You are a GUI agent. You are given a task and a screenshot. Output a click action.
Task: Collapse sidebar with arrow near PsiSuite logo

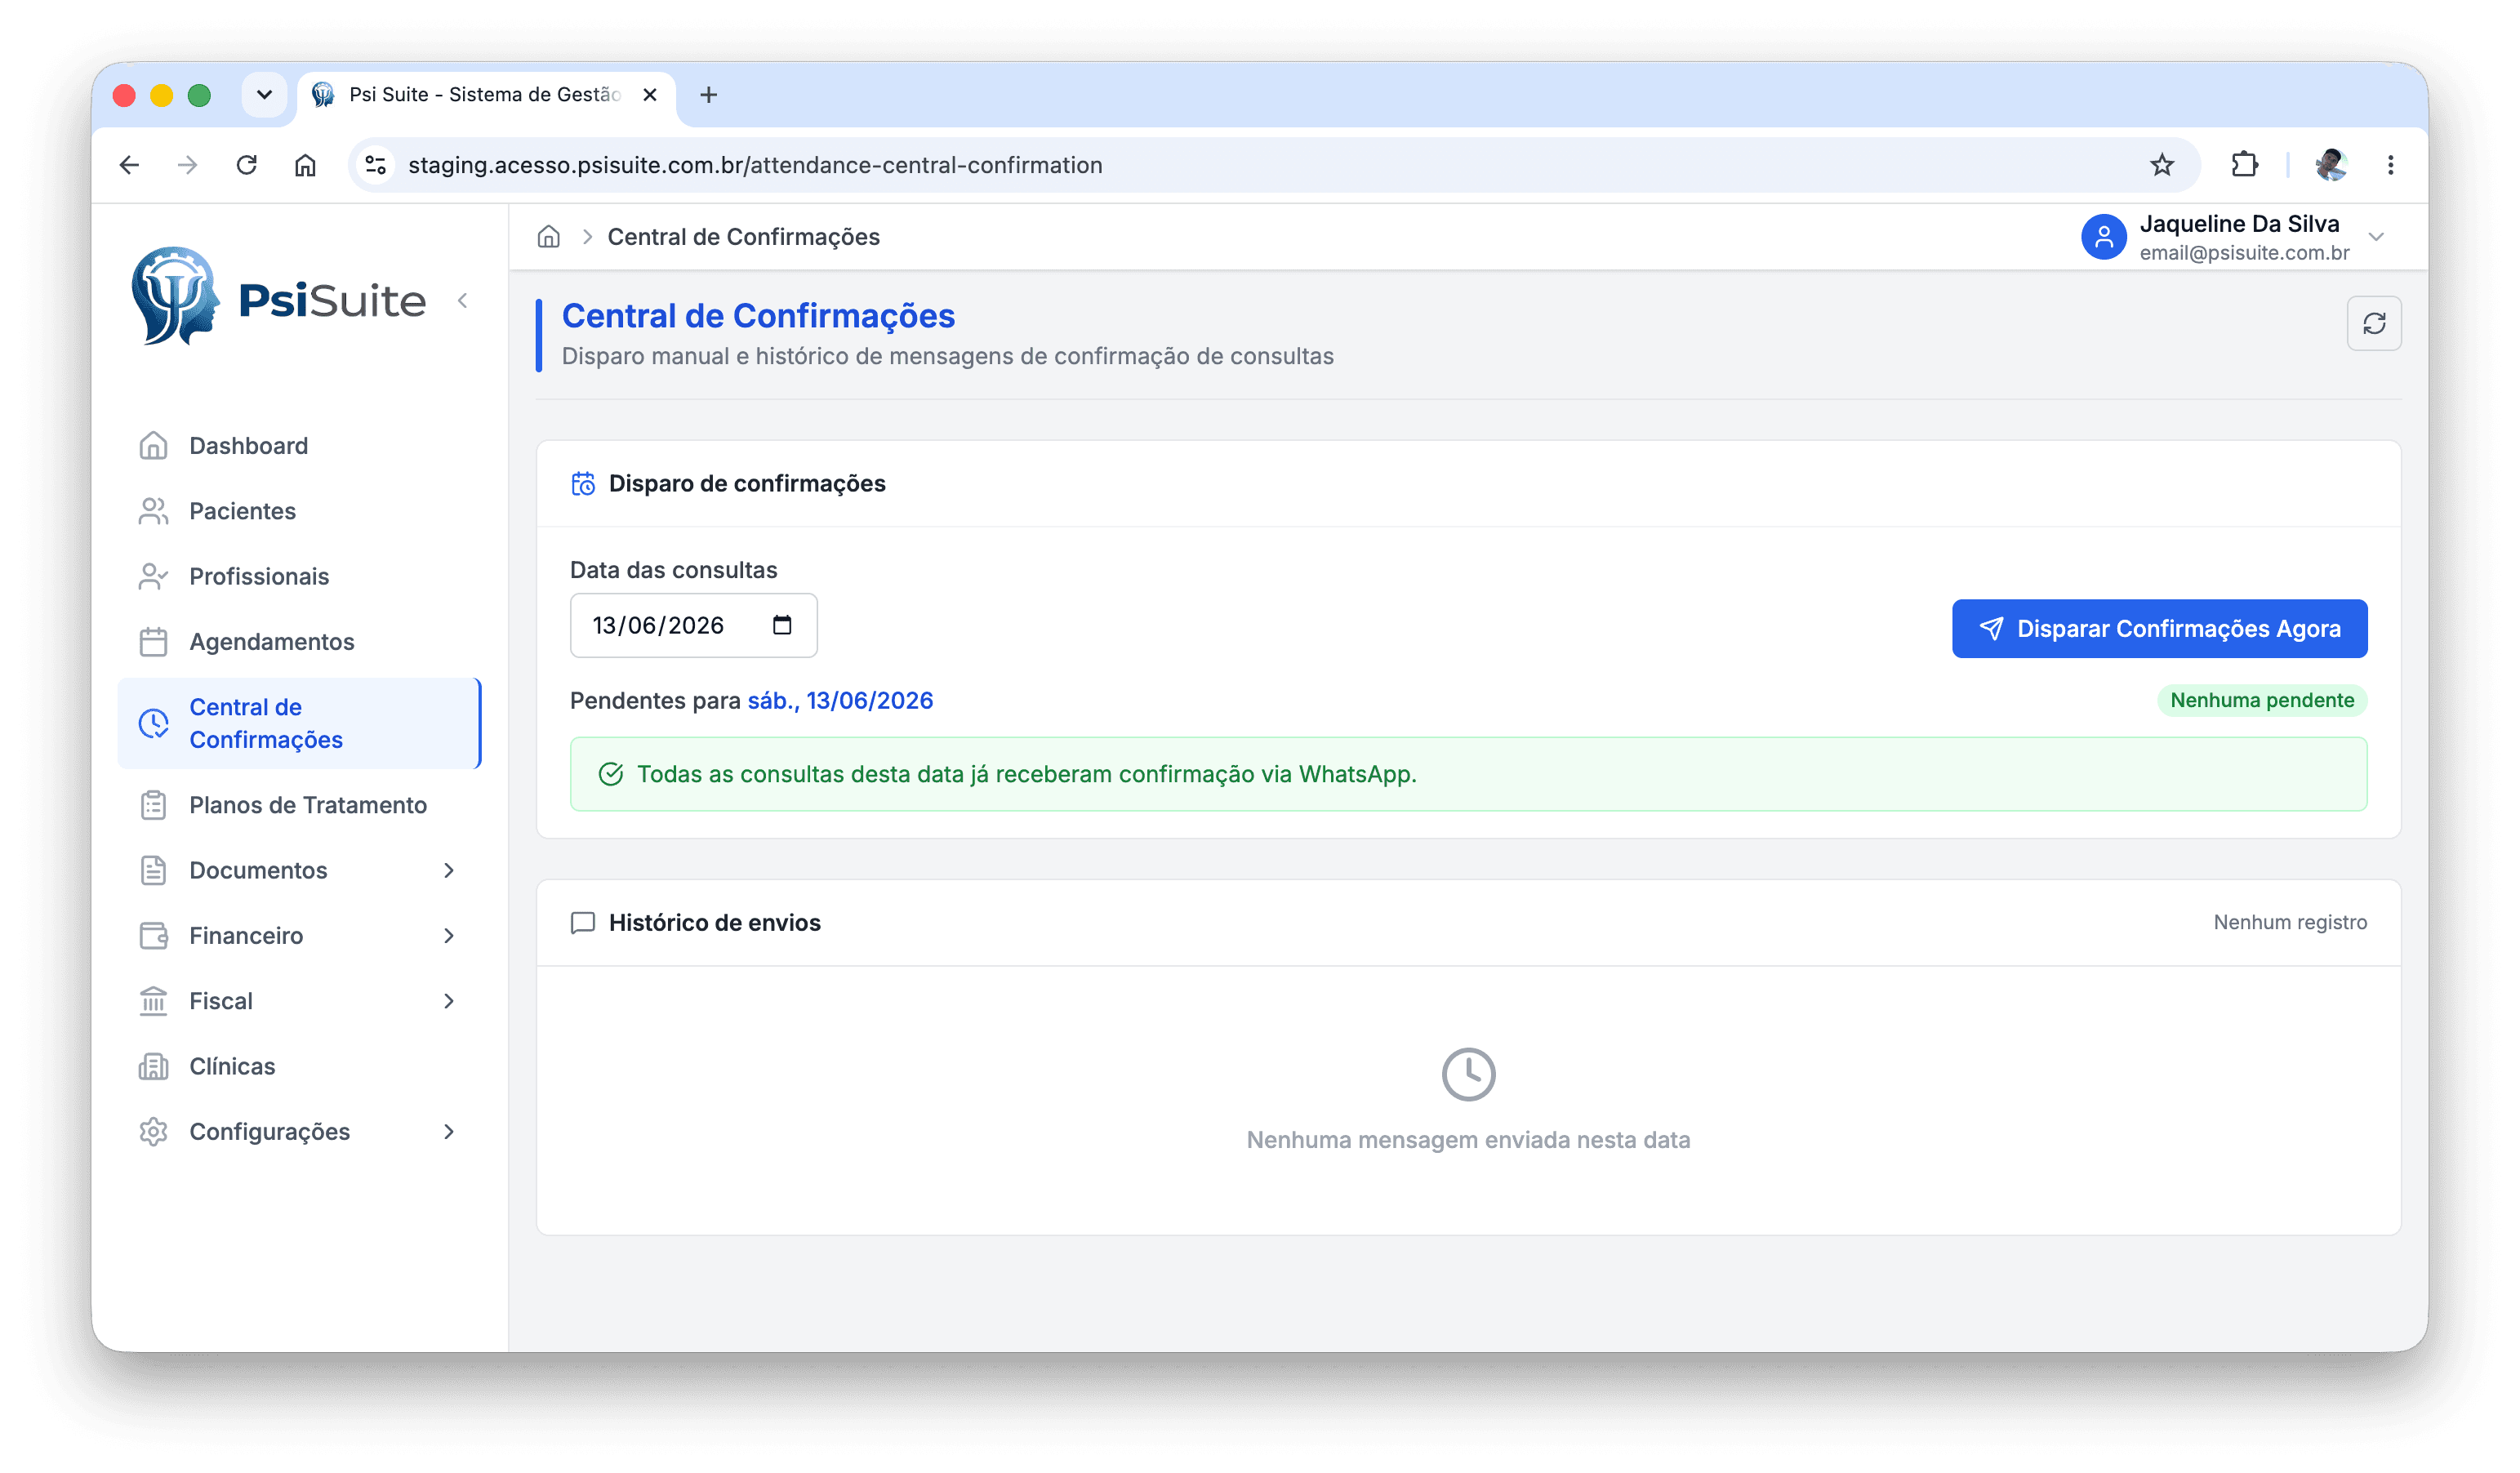(463, 300)
